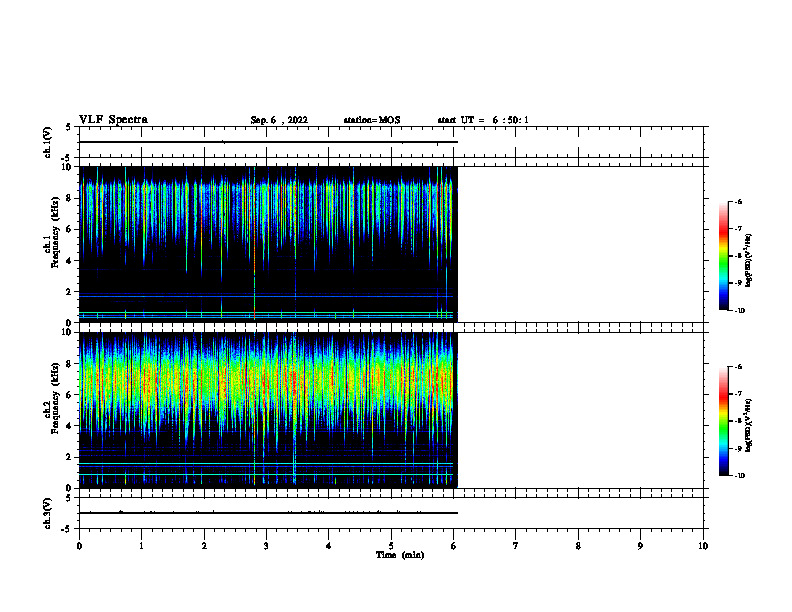Click the "5" tick on ch.1(V) axis

[69, 127]
